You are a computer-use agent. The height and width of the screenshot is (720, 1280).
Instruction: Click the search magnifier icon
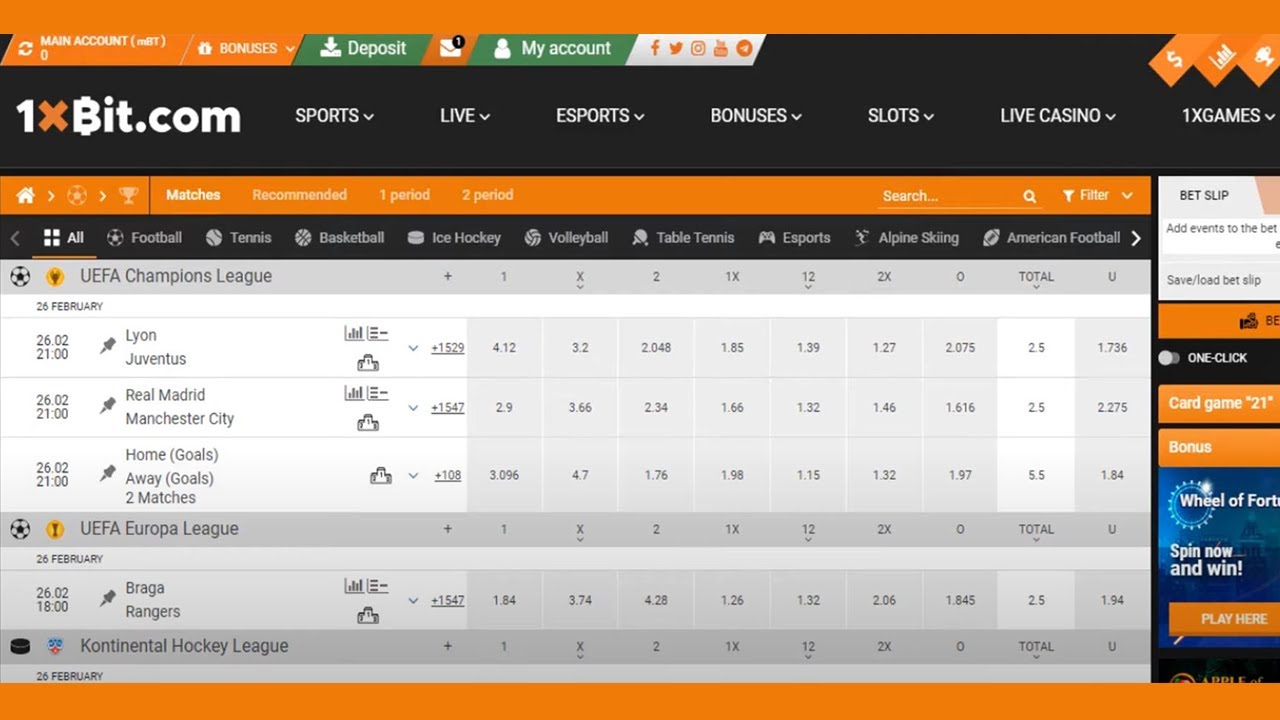[x=1030, y=196]
